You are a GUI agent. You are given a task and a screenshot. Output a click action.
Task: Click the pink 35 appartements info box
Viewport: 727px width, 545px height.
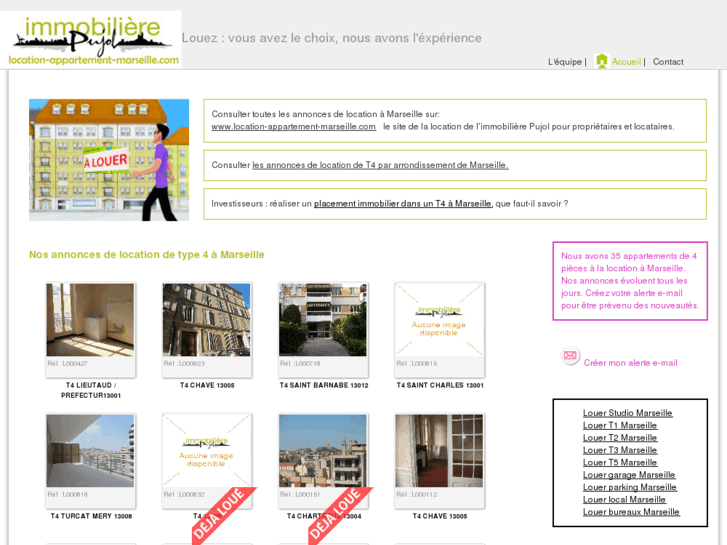pos(630,281)
